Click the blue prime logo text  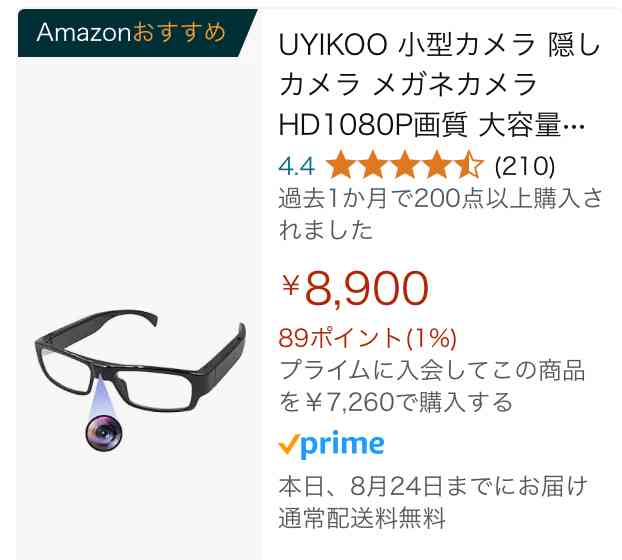[x=342, y=445]
